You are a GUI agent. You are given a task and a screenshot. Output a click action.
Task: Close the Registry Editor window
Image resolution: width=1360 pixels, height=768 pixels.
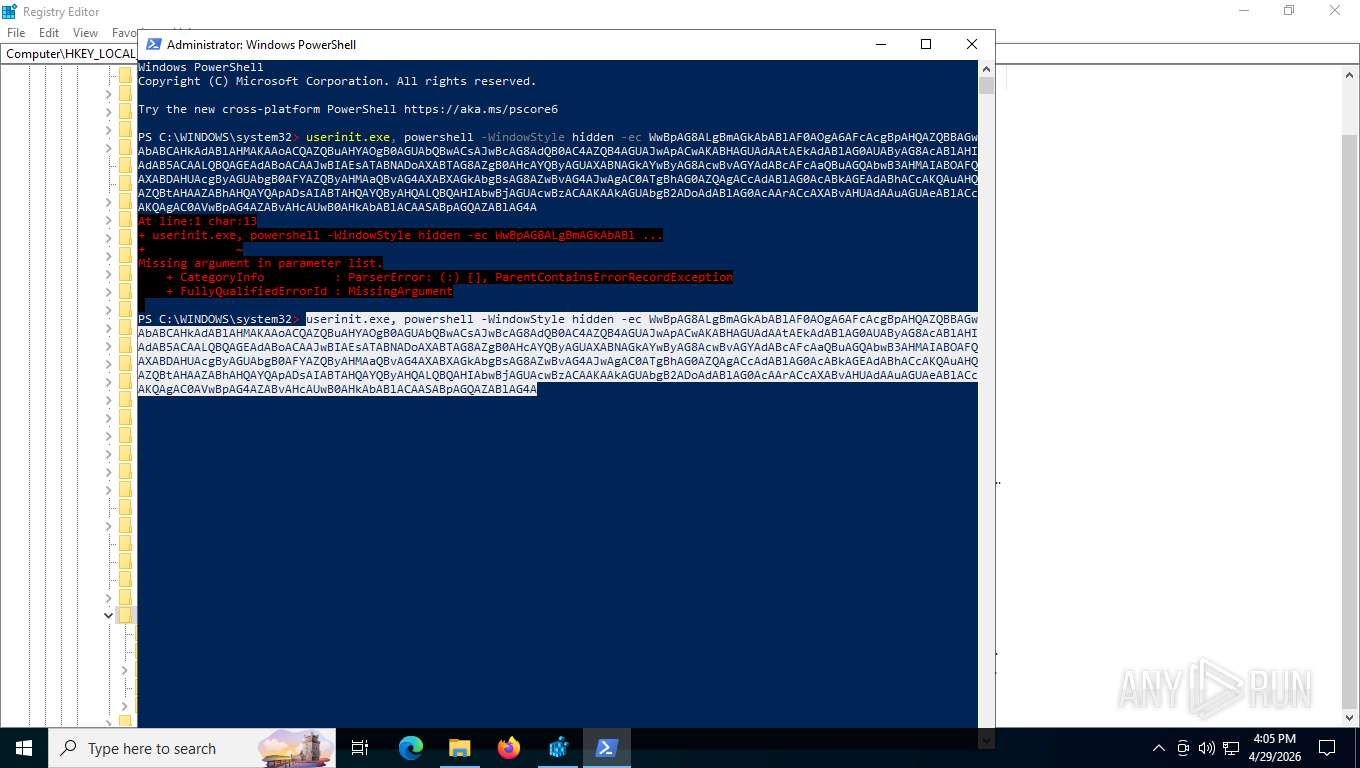tap(1335, 11)
